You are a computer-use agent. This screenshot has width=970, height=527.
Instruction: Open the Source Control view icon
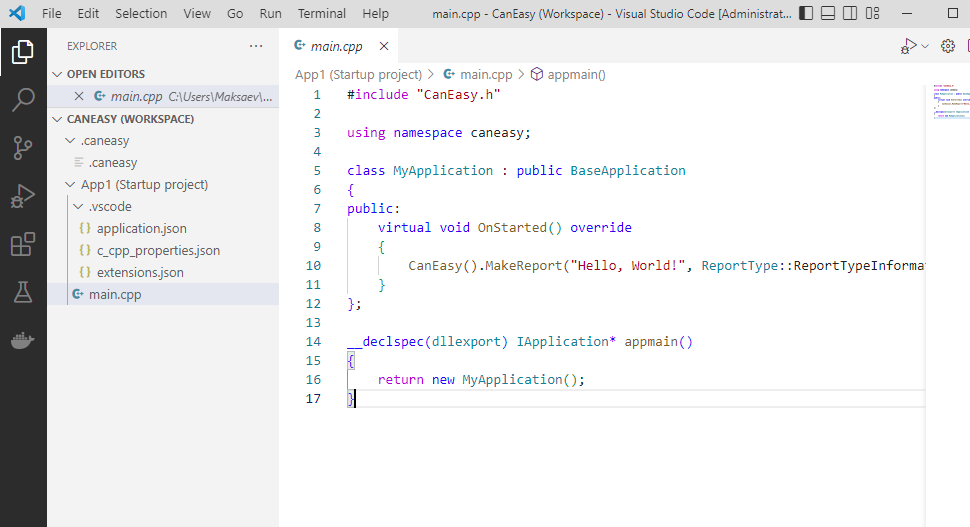pyautogui.click(x=23, y=148)
